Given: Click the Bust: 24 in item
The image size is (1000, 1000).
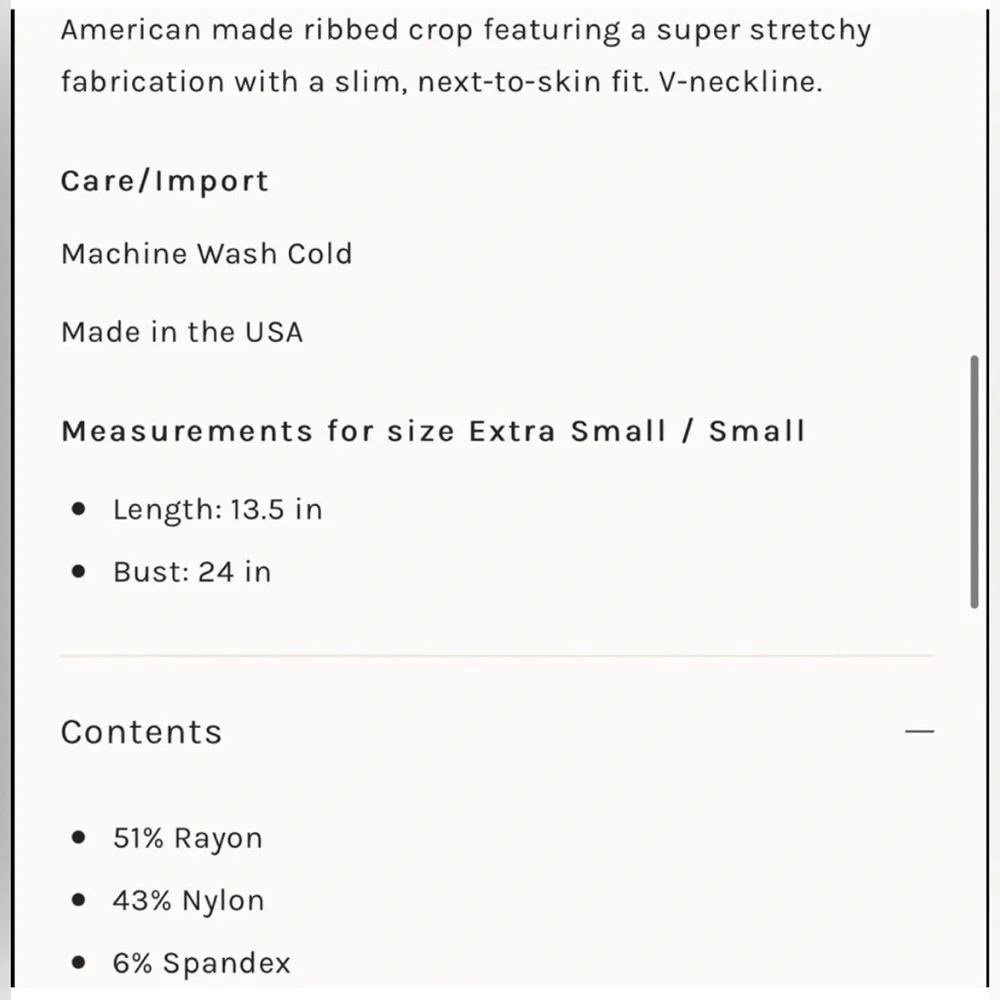Looking at the screenshot, I should (x=192, y=572).
